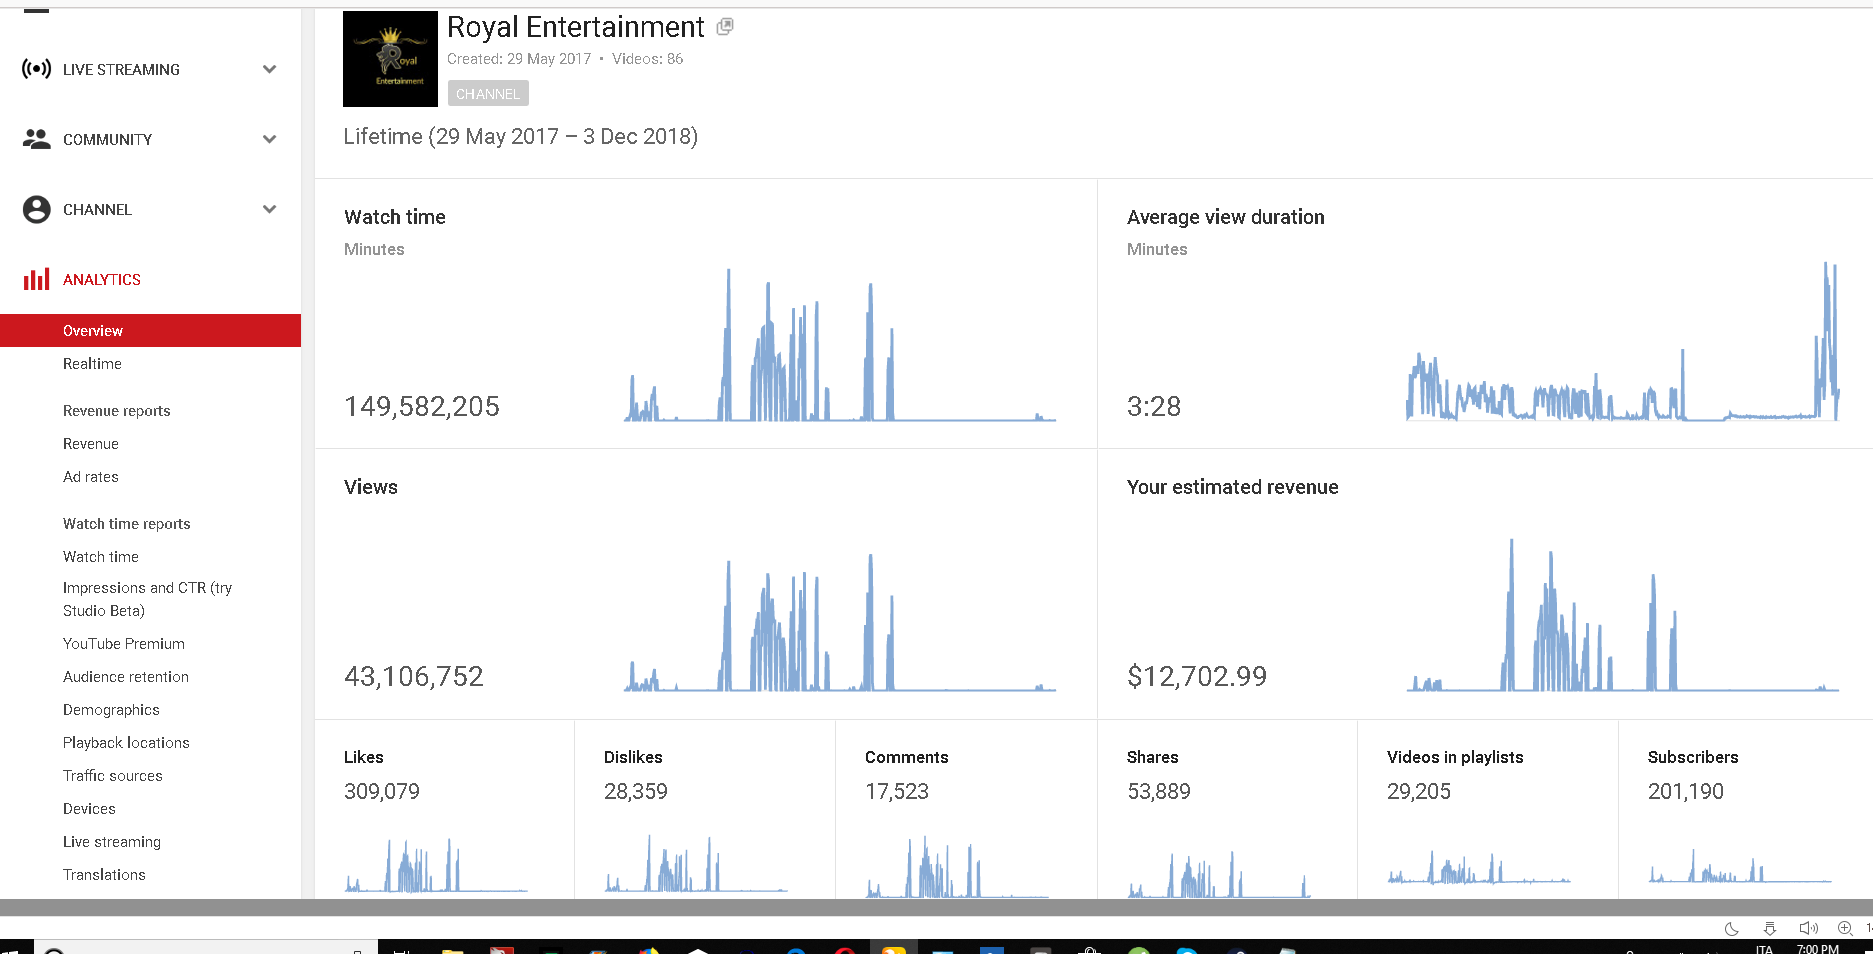Open Watch time report in sidebar
This screenshot has height=954, width=1873.
[x=101, y=557]
